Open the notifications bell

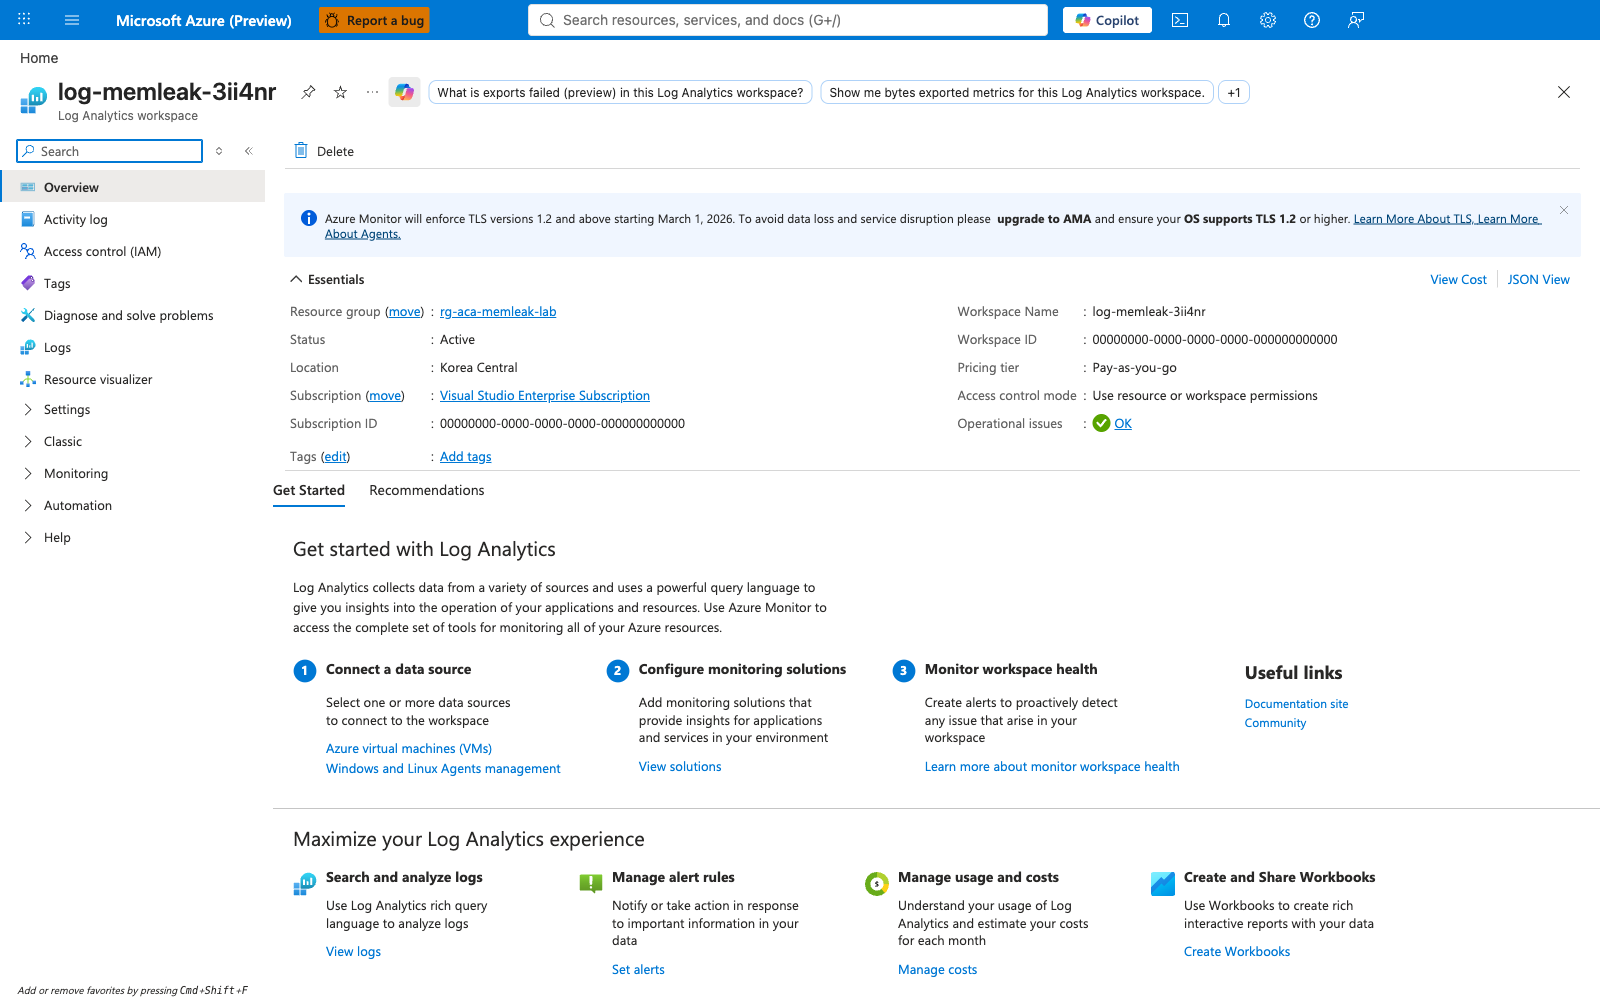[x=1224, y=20]
